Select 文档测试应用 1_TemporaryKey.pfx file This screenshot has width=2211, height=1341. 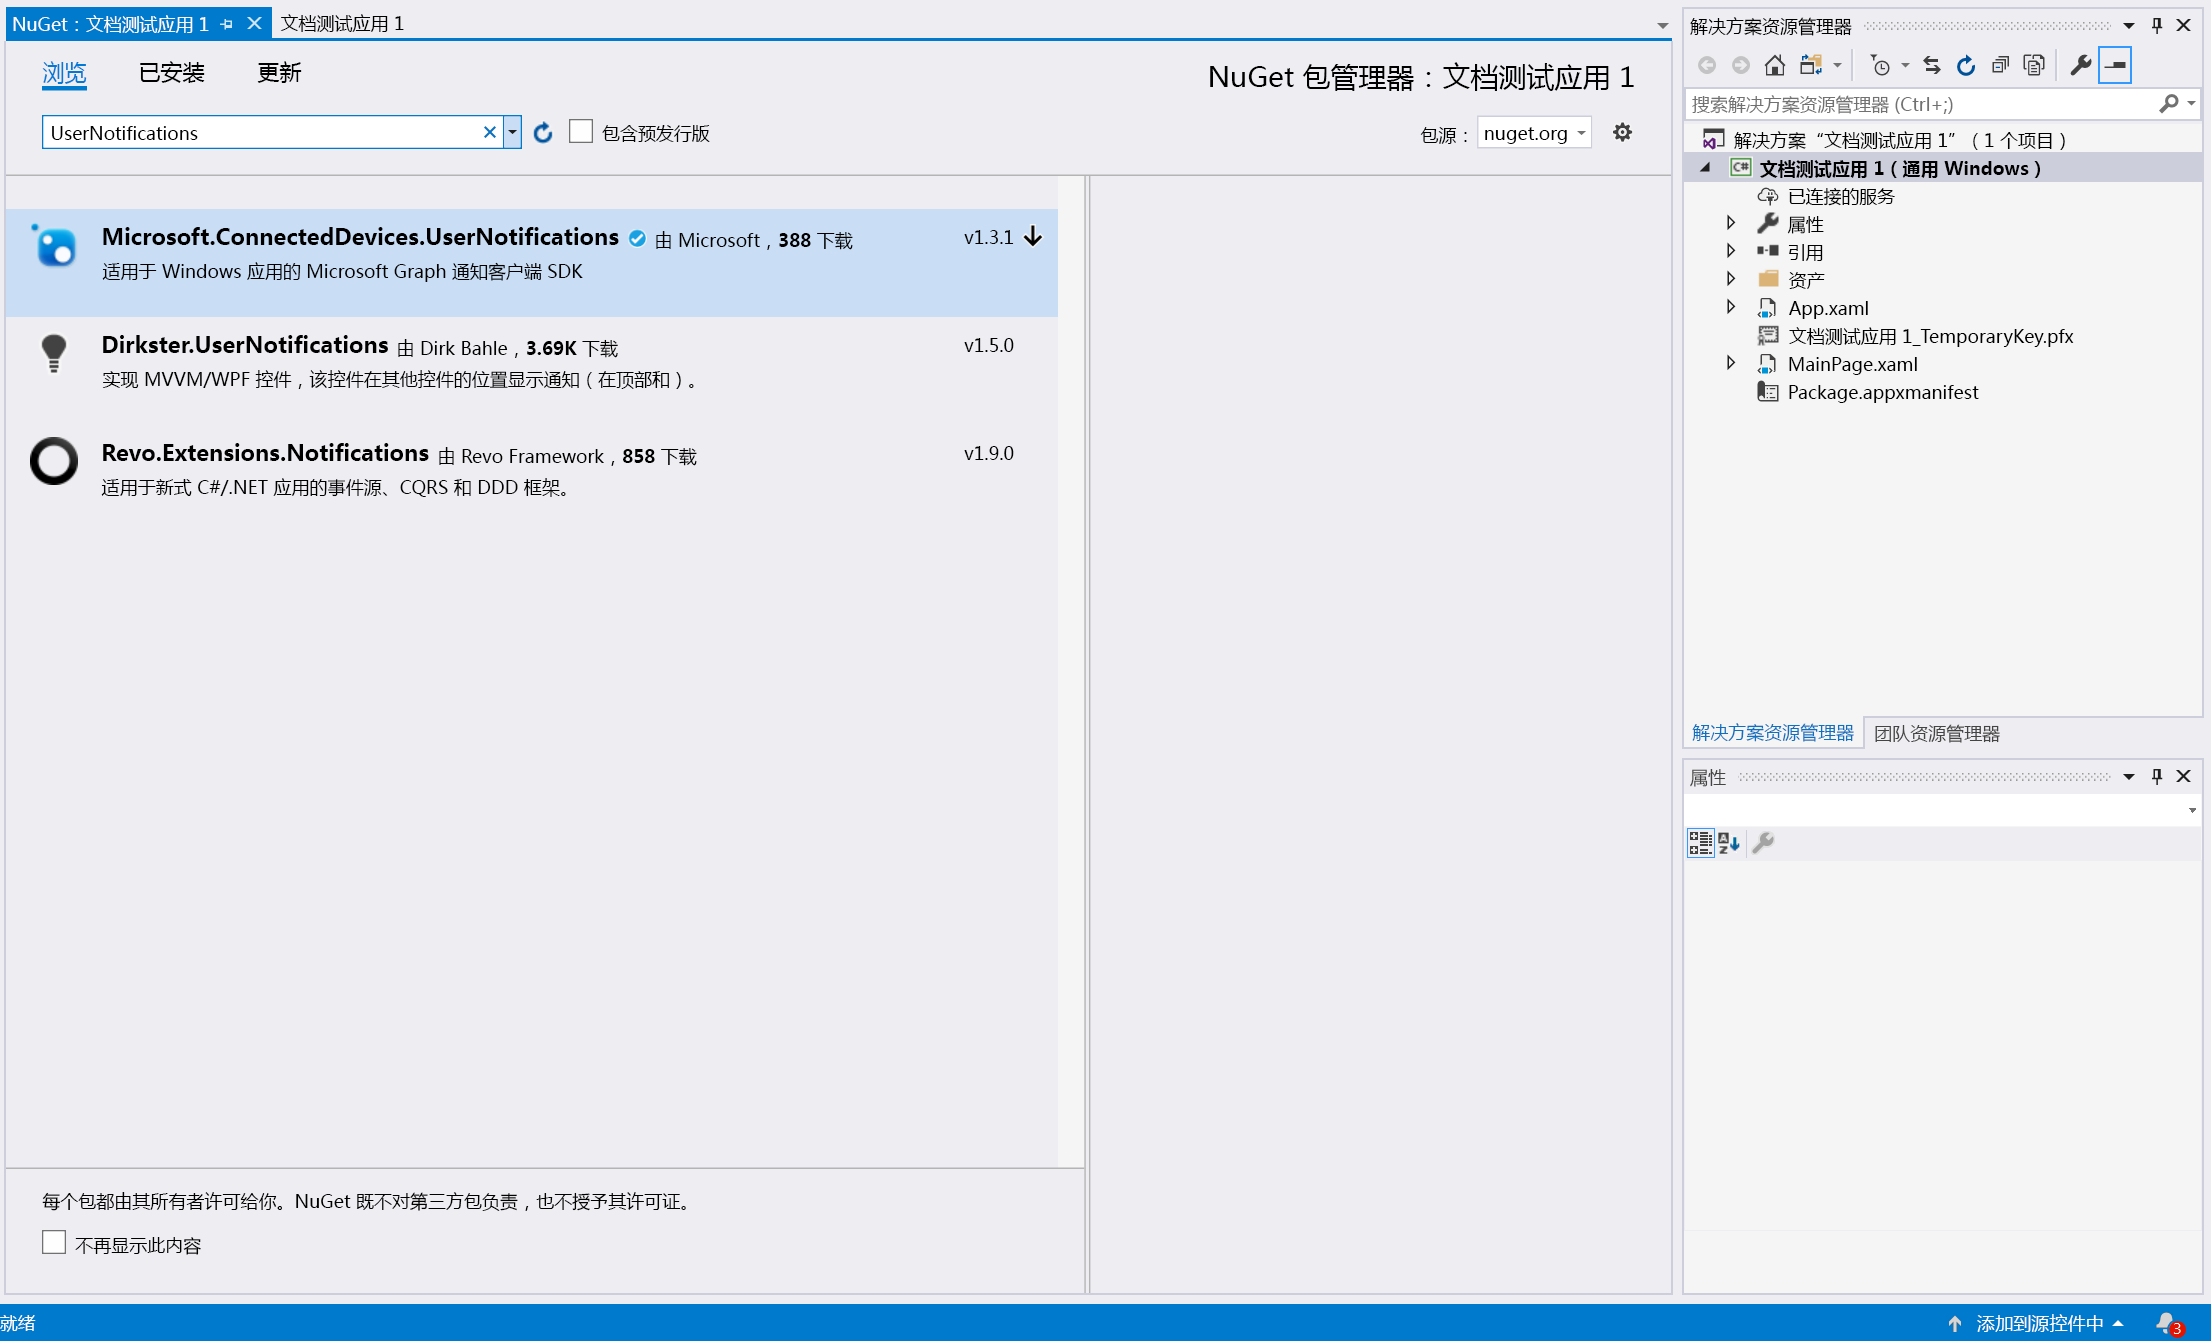[x=1930, y=336]
